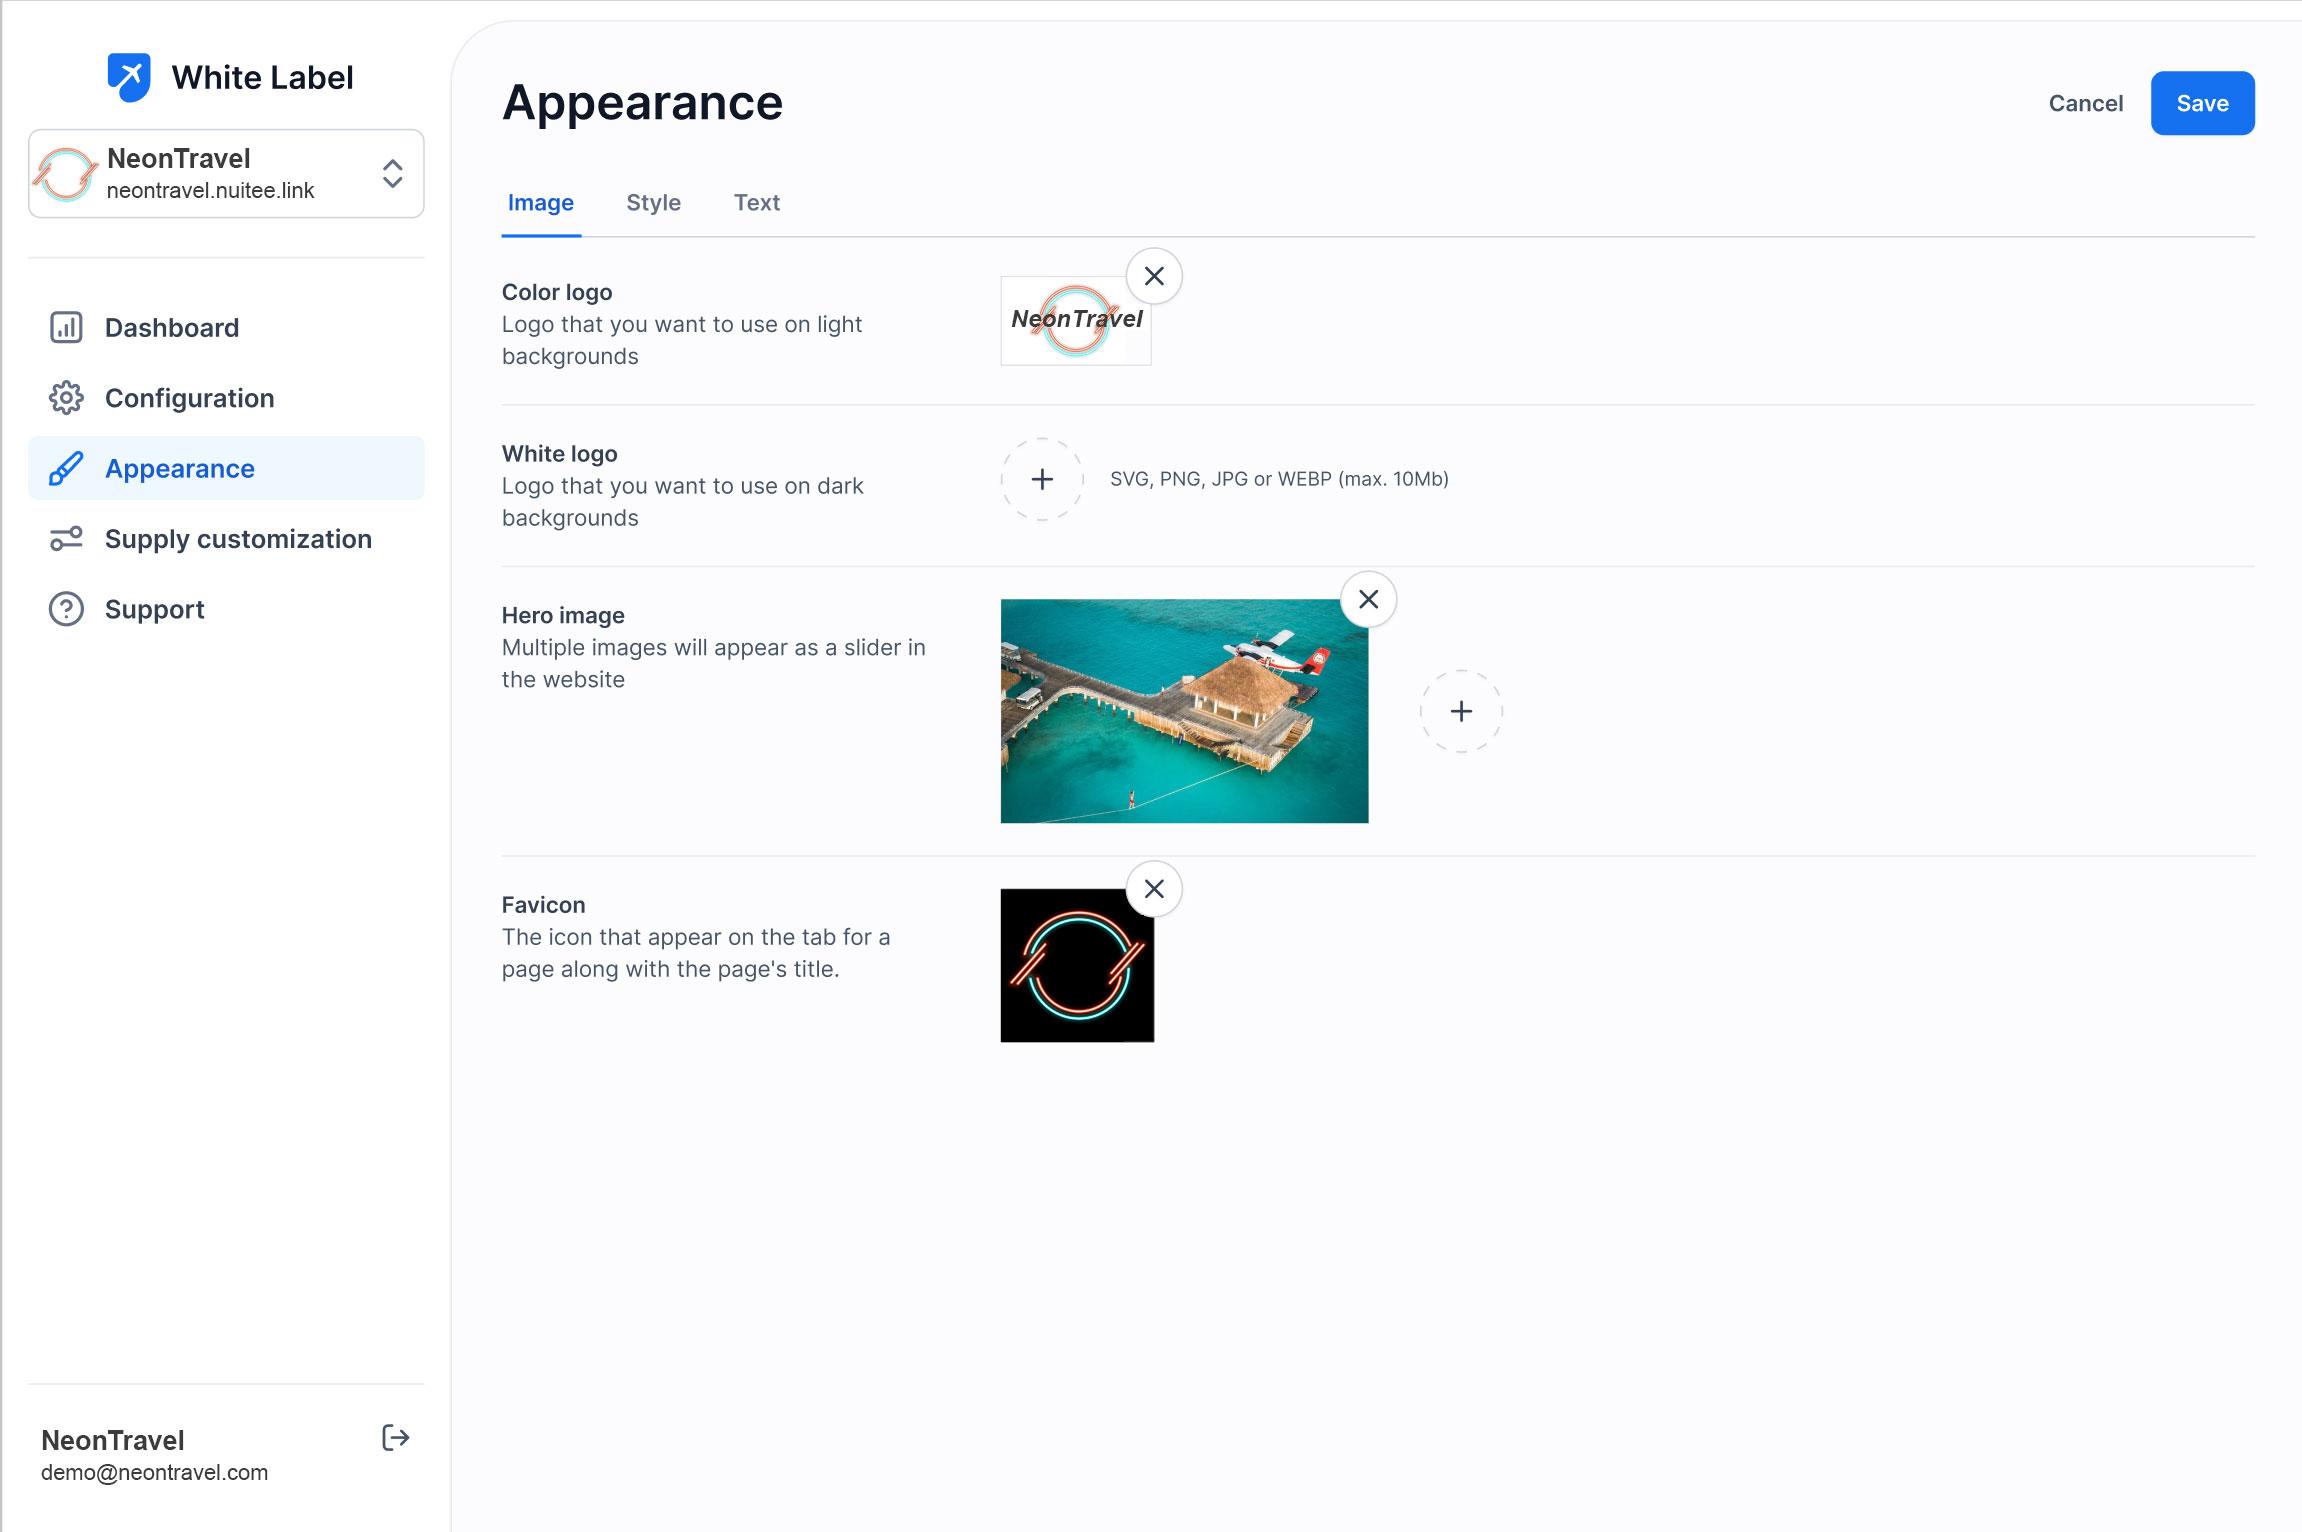Screen dimensions: 2302x1532
Task: Click the neon favicon thumbnail
Action: (x=1077, y=965)
